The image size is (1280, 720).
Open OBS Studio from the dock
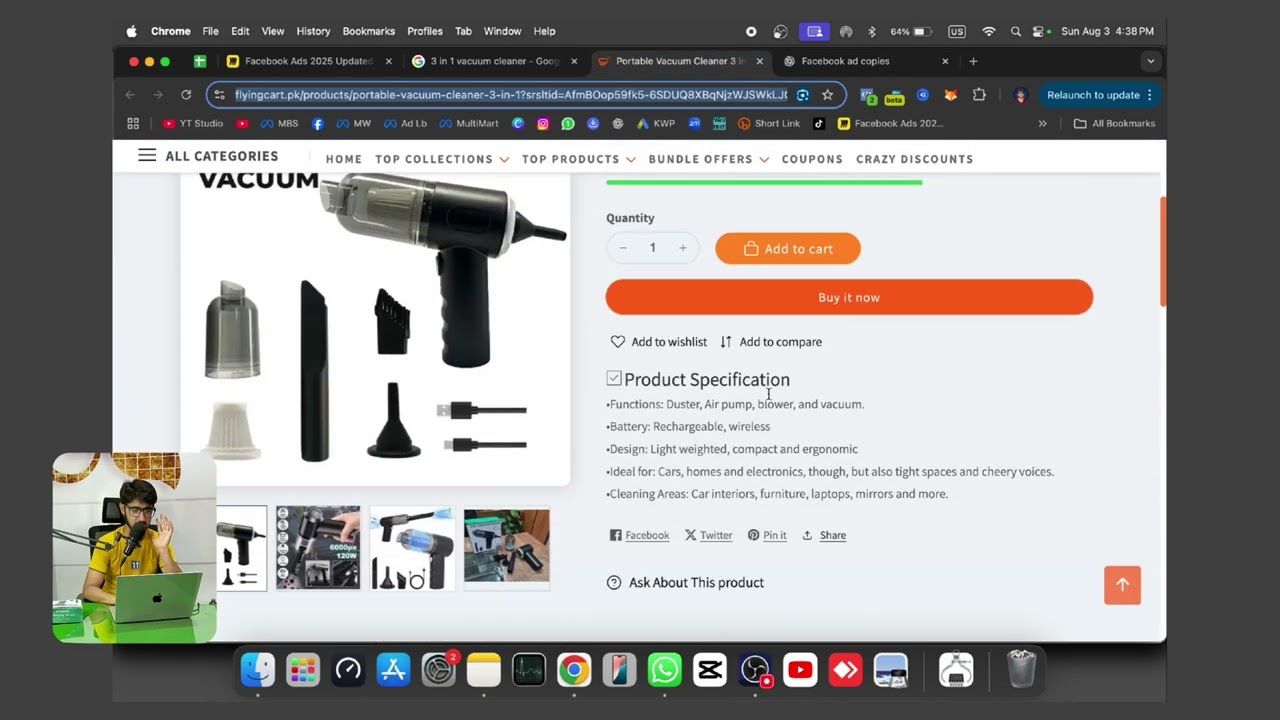pyautogui.click(x=755, y=670)
